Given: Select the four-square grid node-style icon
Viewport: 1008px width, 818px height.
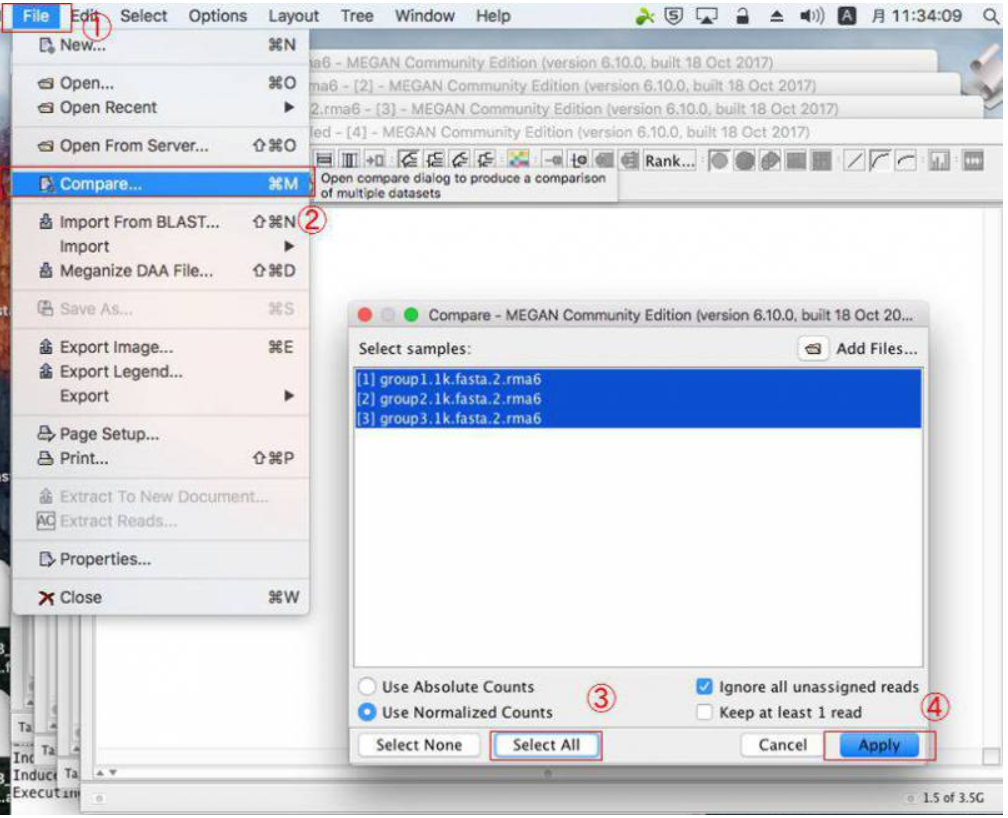Looking at the screenshot, I should point(821,161).
